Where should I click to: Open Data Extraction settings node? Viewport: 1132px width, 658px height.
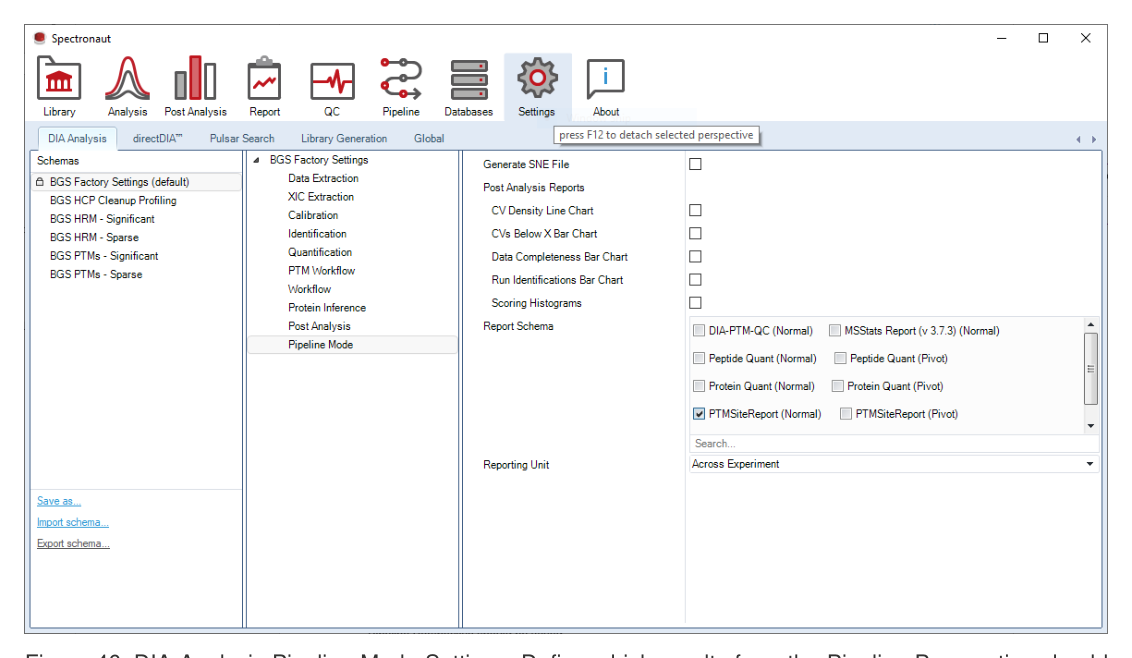tap(323, 178)
